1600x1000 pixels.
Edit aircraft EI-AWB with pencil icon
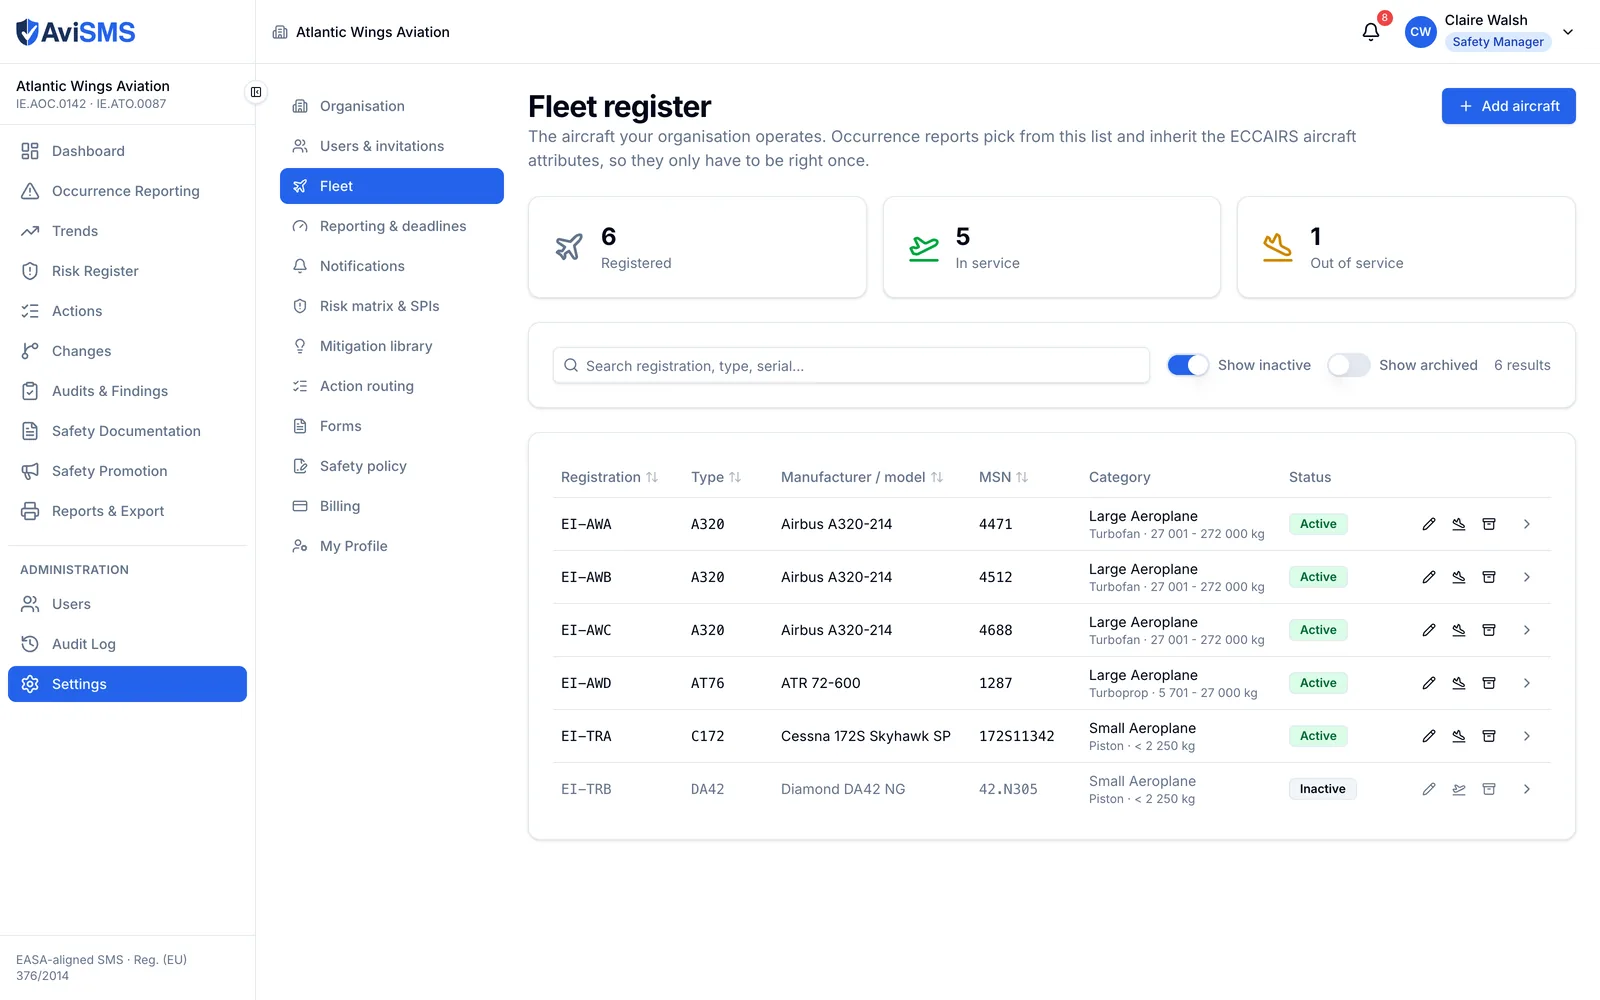click(x=1429, y=577)
